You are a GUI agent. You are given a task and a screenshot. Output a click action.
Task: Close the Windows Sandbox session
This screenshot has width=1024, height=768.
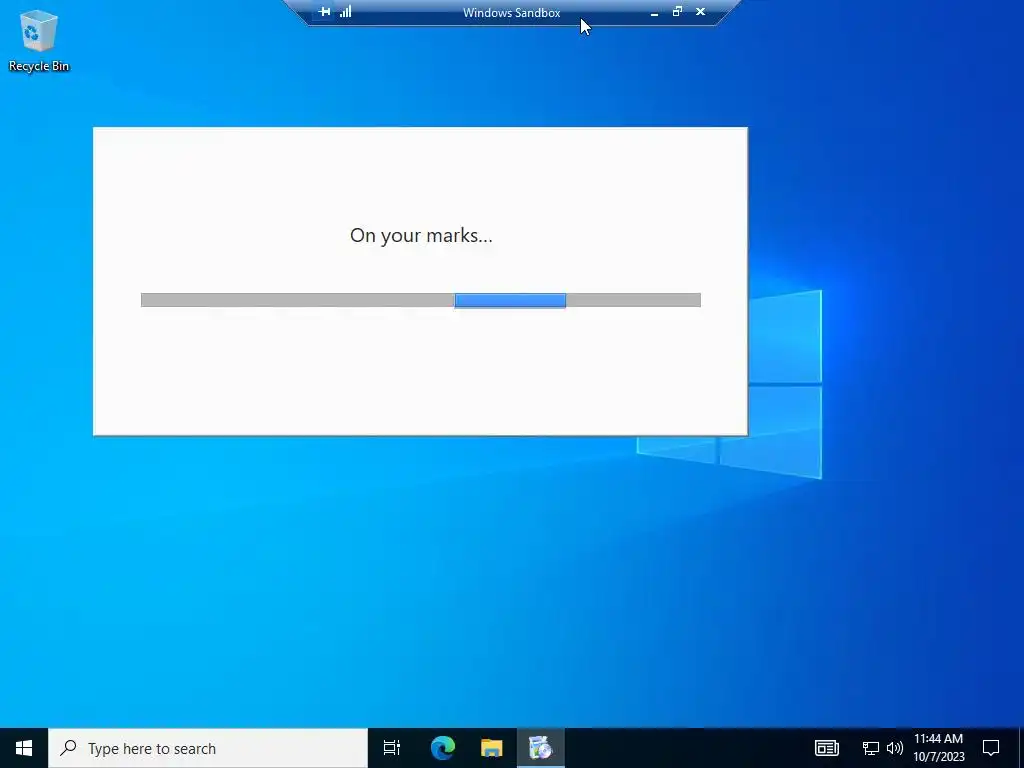pos(700,12)
